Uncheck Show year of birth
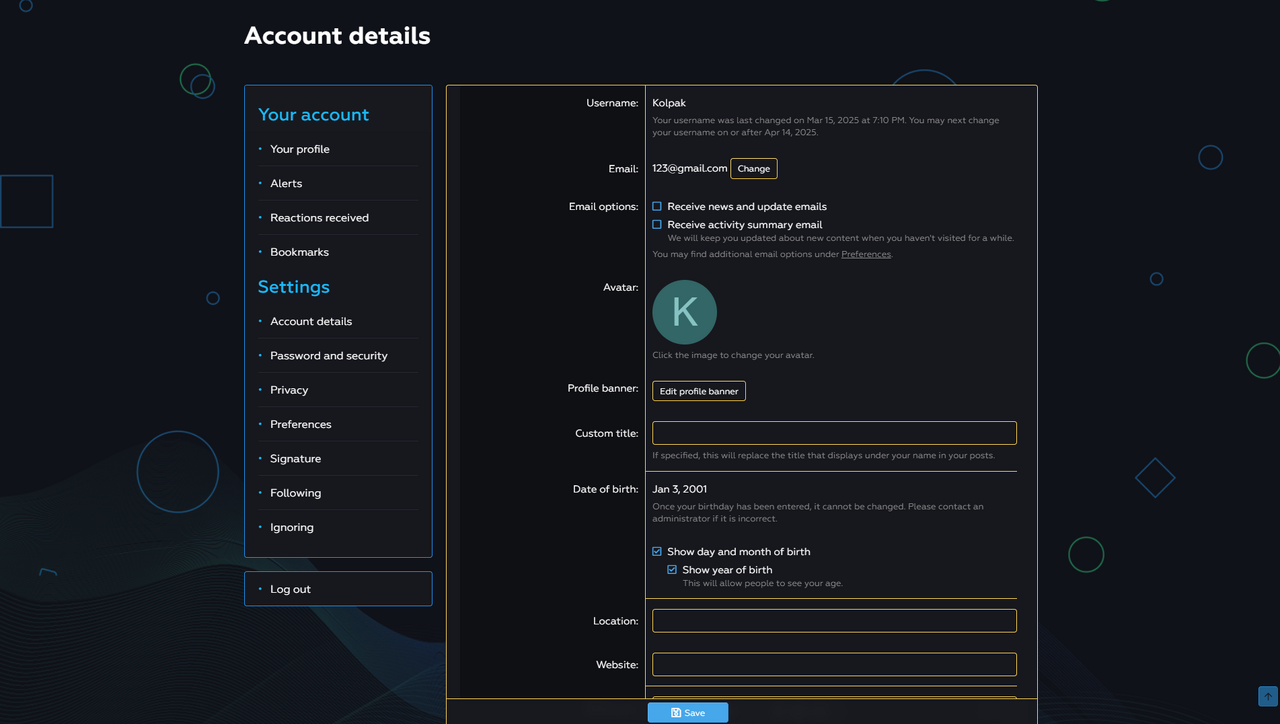Image resolution: width=1280 pixels, height=724 pixels. [x=672, y=570]
